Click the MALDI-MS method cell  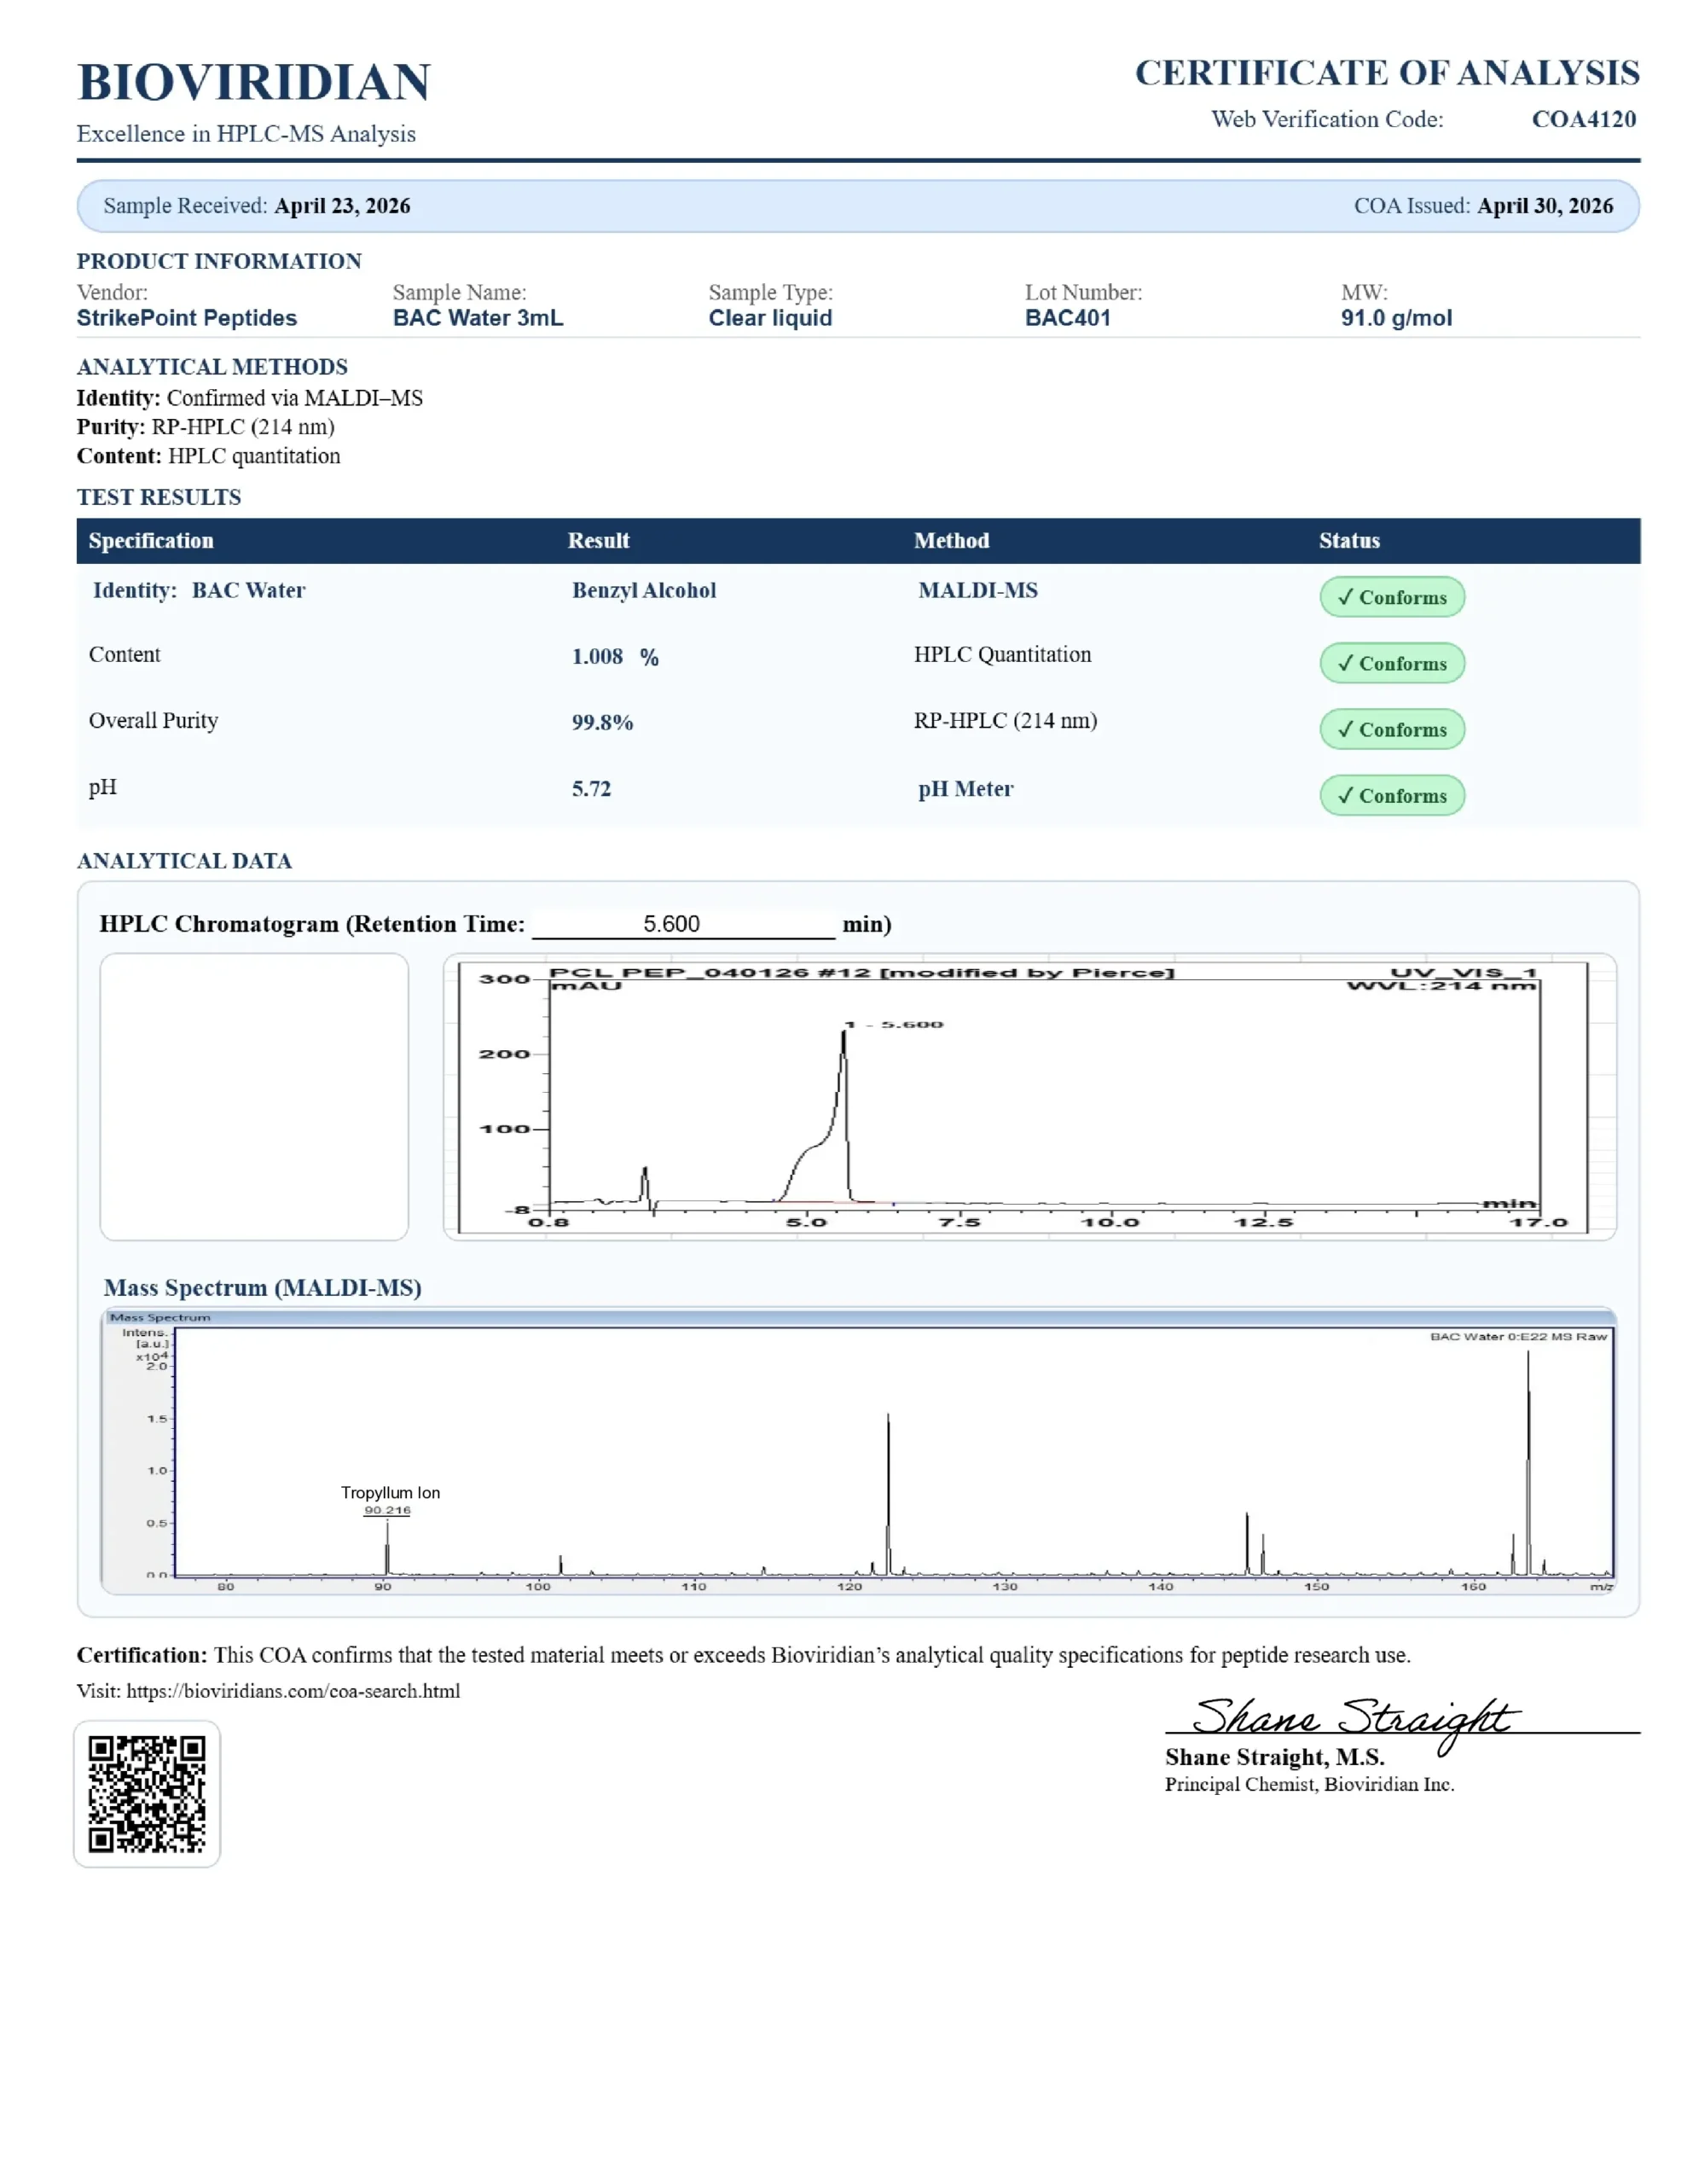978,591
